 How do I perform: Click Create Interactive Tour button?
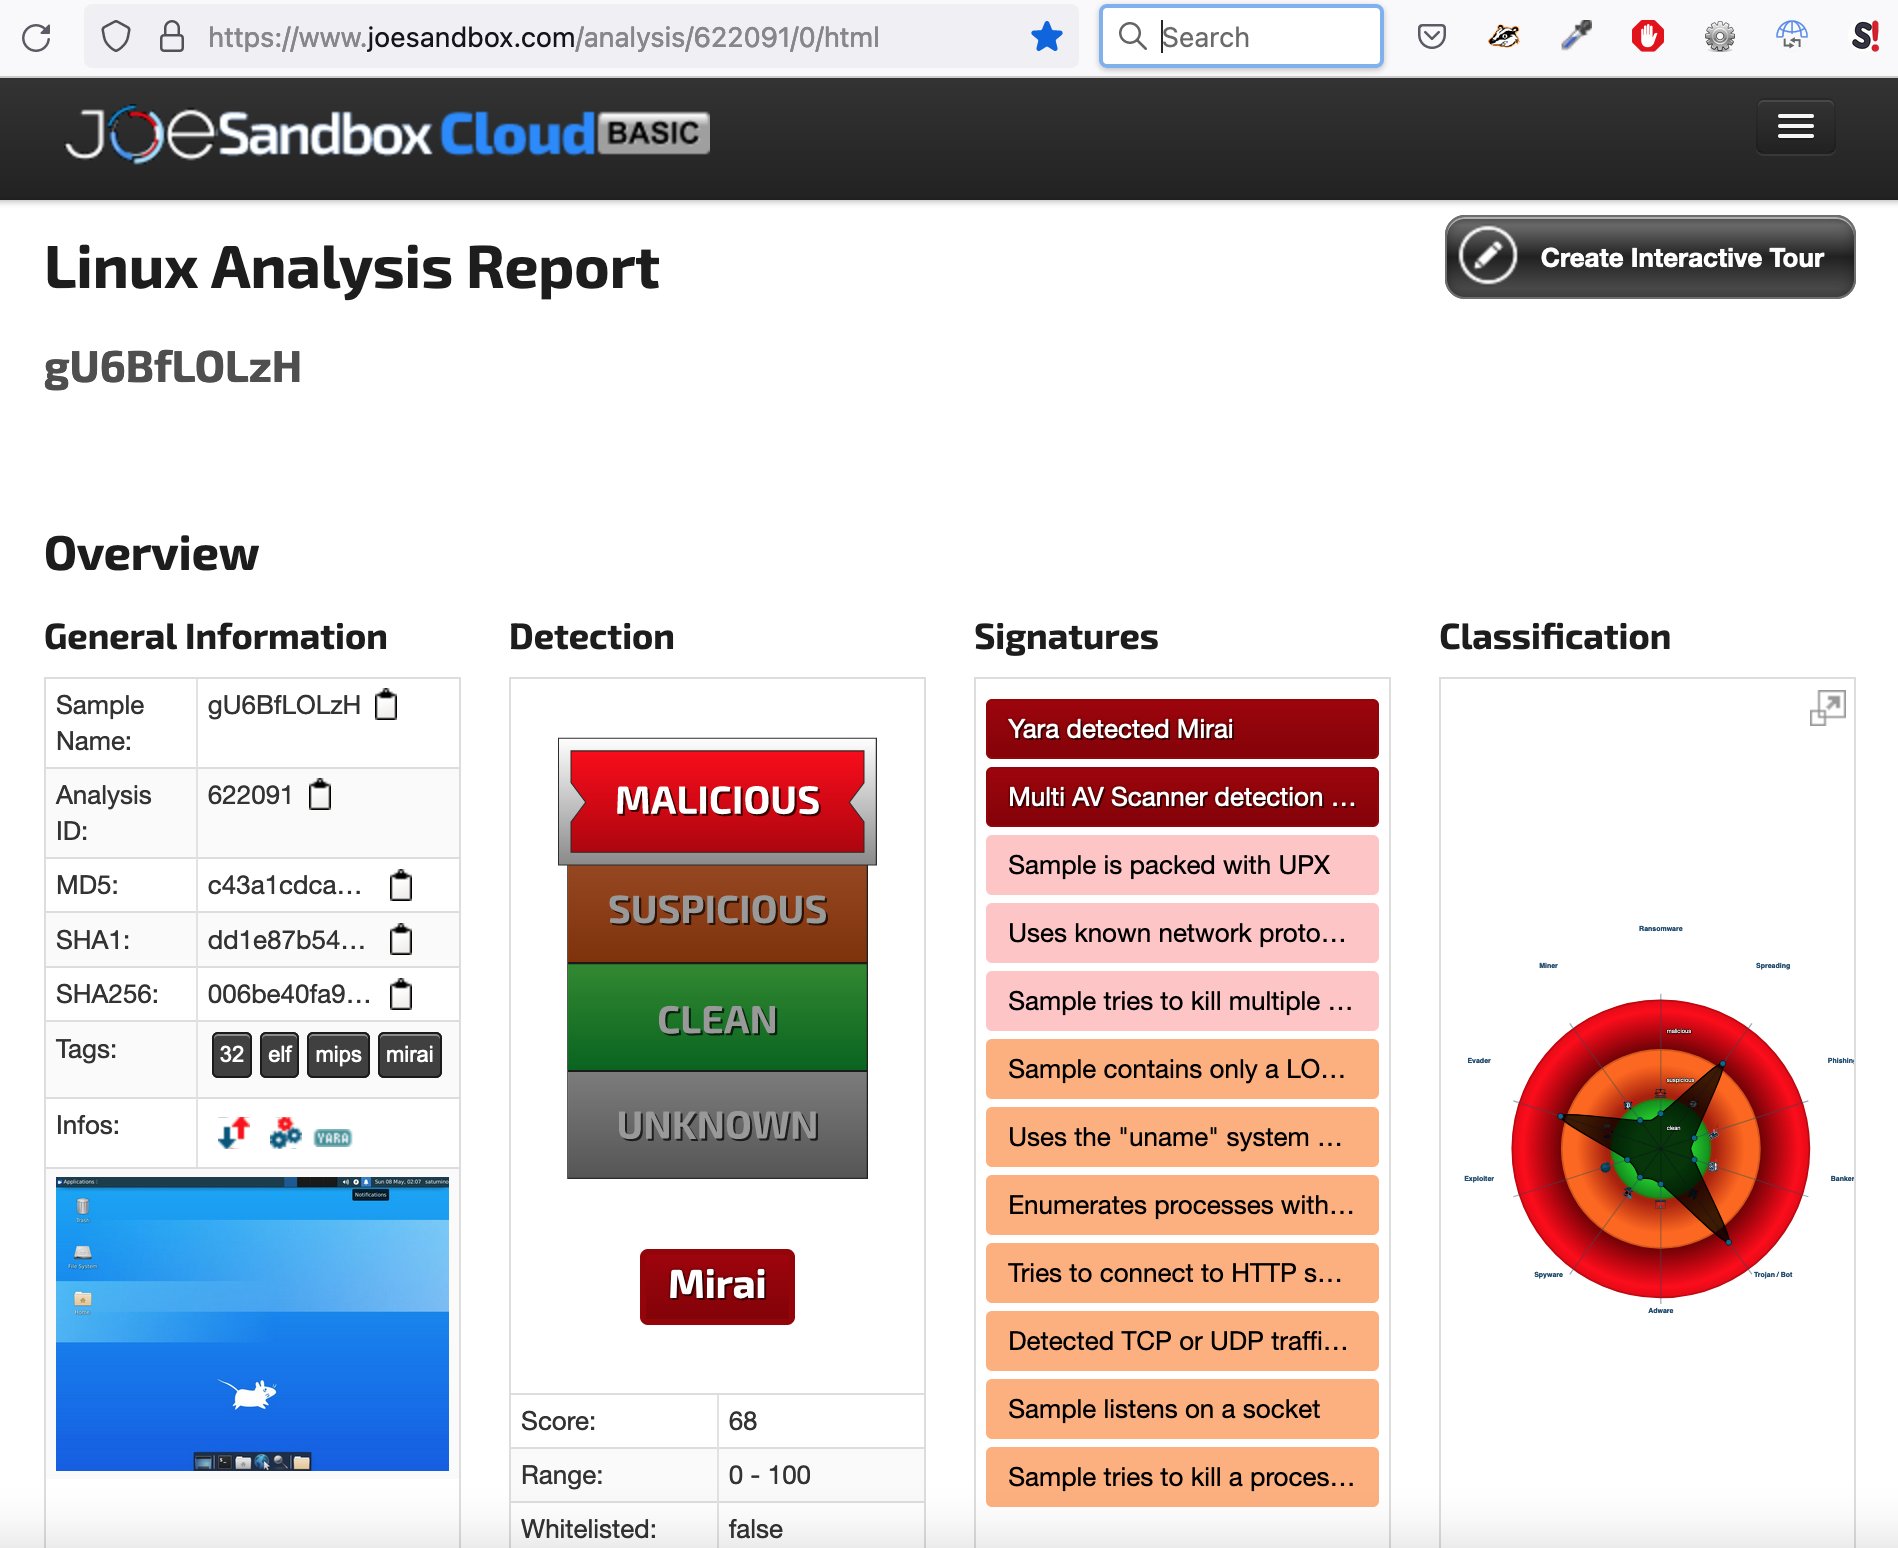(1650, 257)
